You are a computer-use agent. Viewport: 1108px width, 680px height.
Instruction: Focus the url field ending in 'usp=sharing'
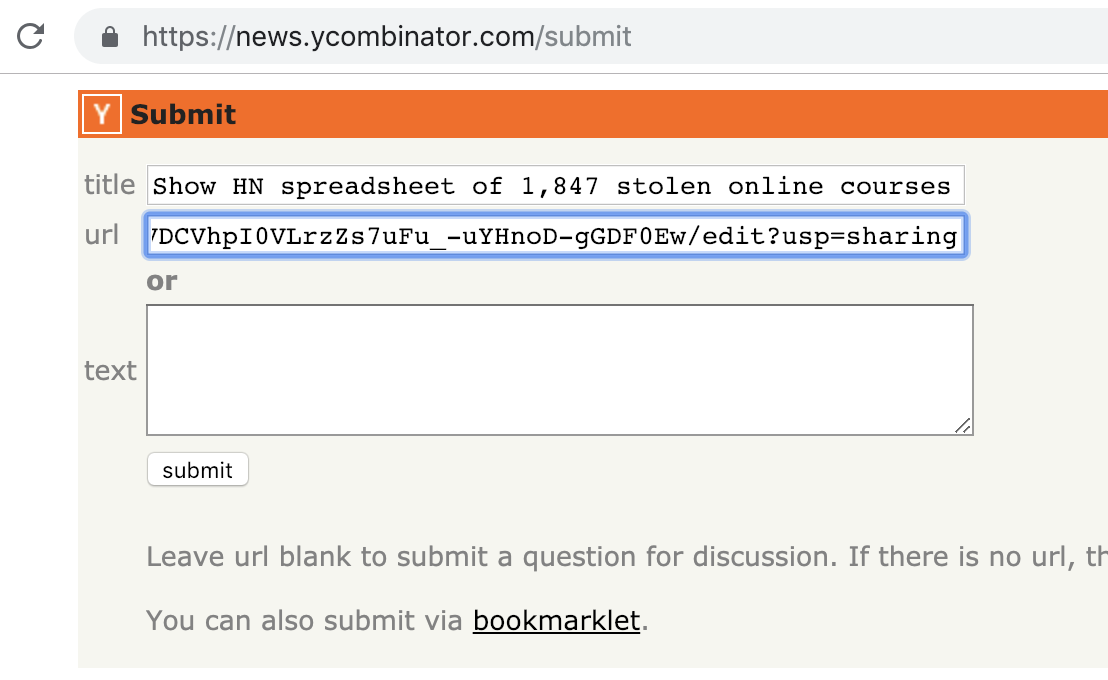coord(555,236)
